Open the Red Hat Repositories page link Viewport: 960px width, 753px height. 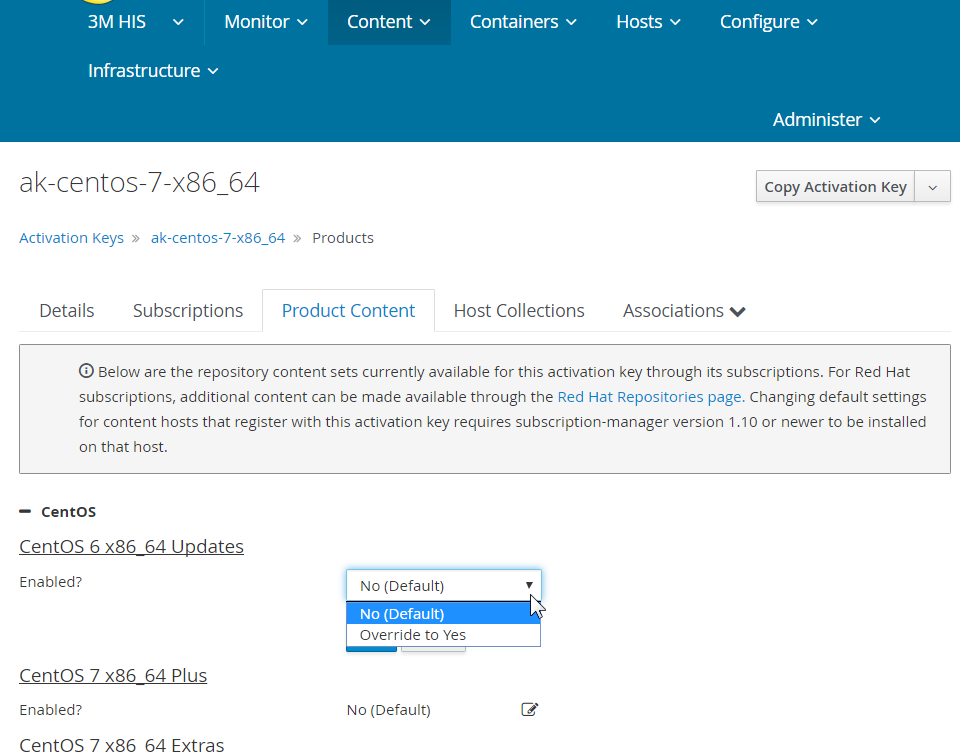click(x=650, y=397)
